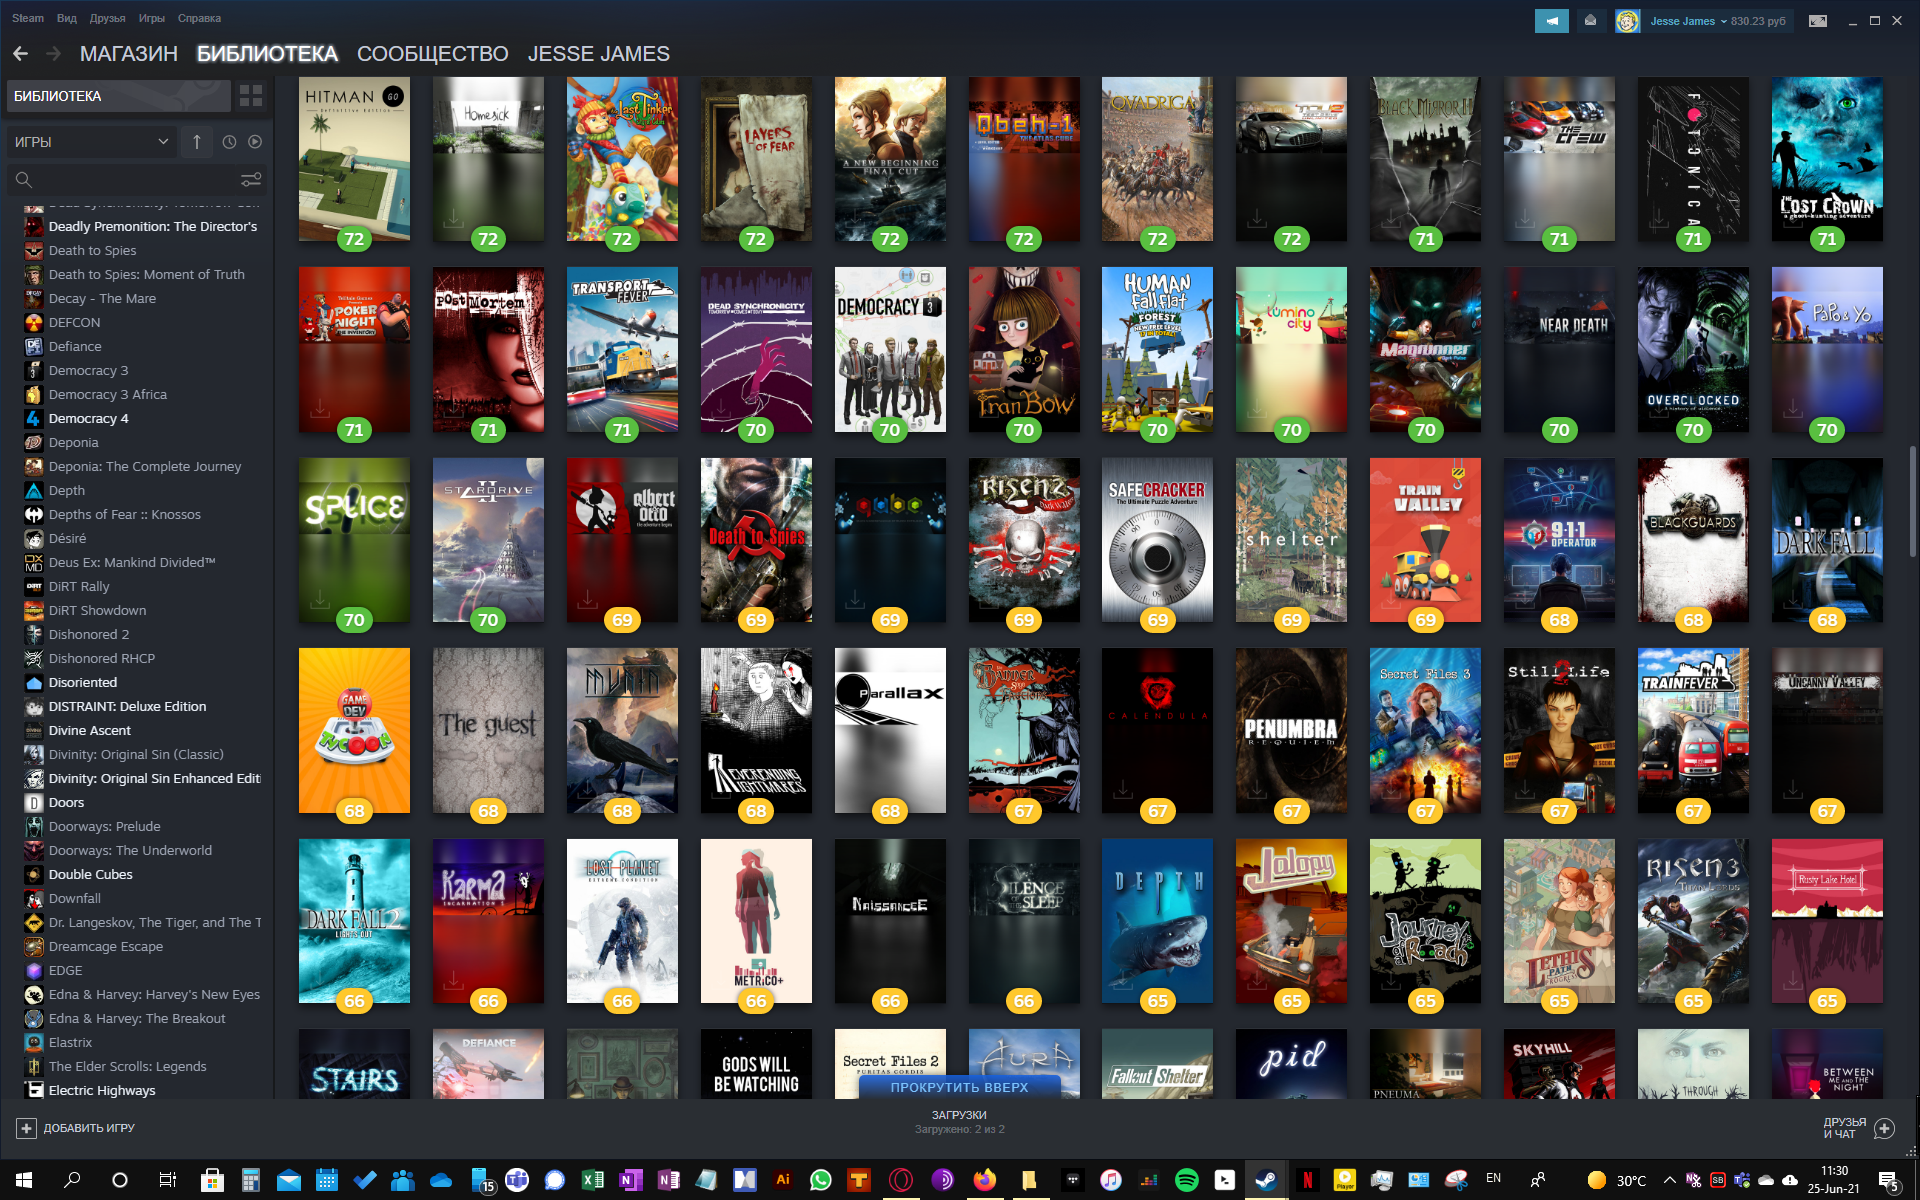Select Double Cubes in the list
The image size is (1920, 1200).
click(x=91, y=875)
